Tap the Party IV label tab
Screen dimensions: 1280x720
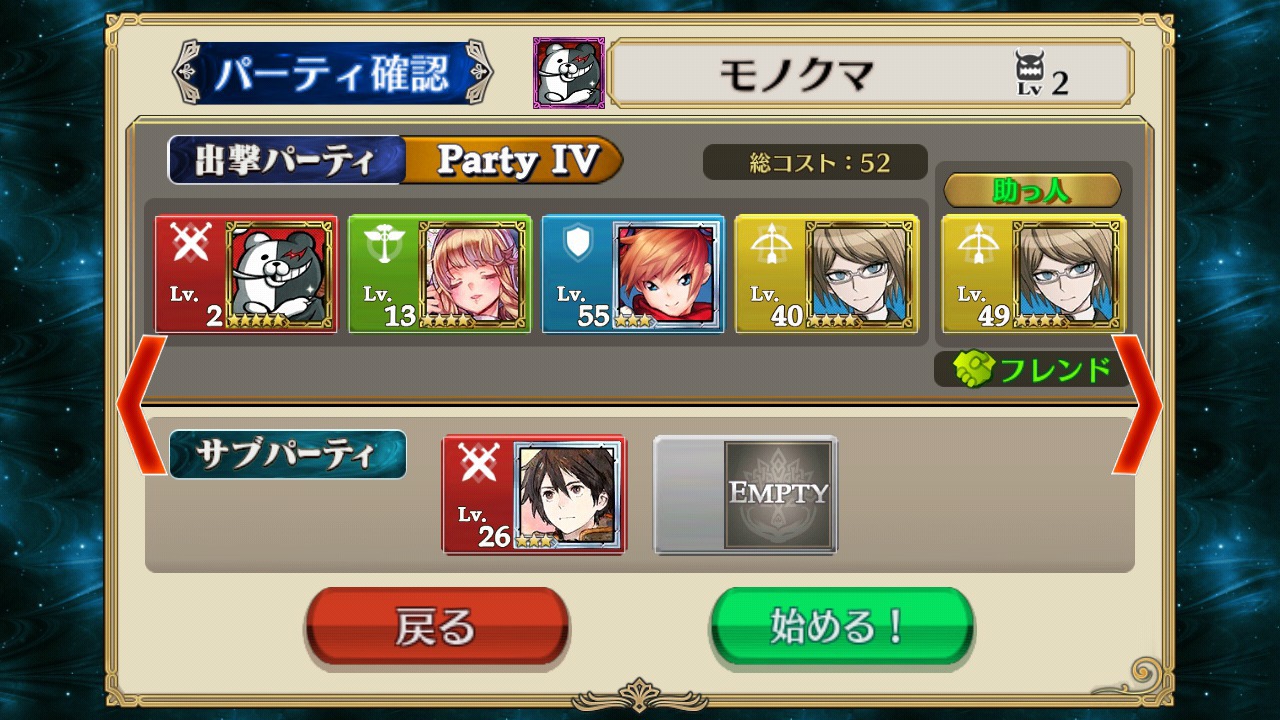coord(513,160)
